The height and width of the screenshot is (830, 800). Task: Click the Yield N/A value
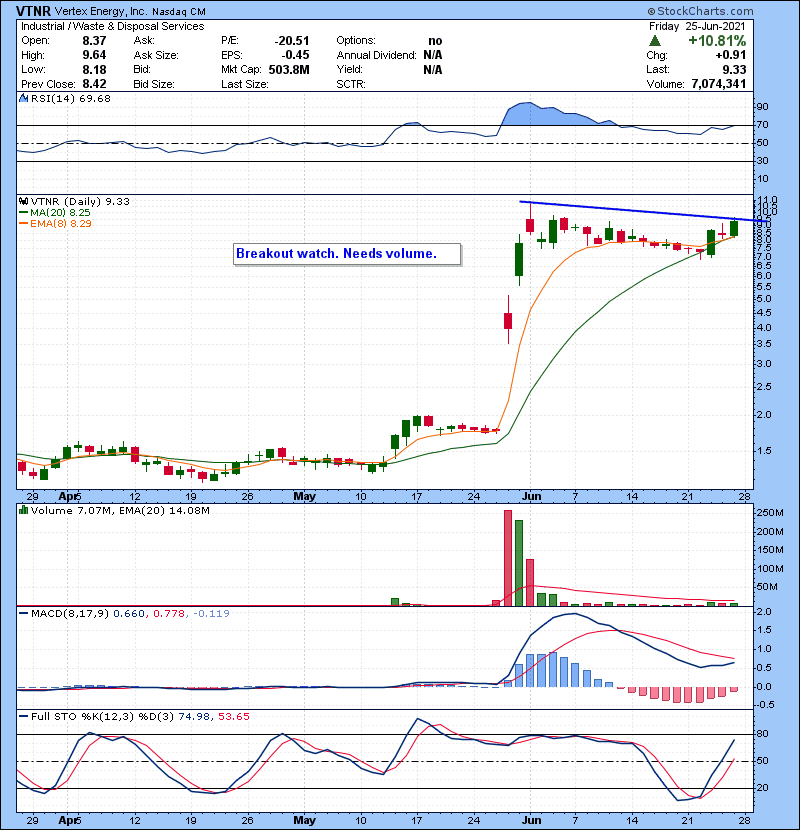coord(433,70)
